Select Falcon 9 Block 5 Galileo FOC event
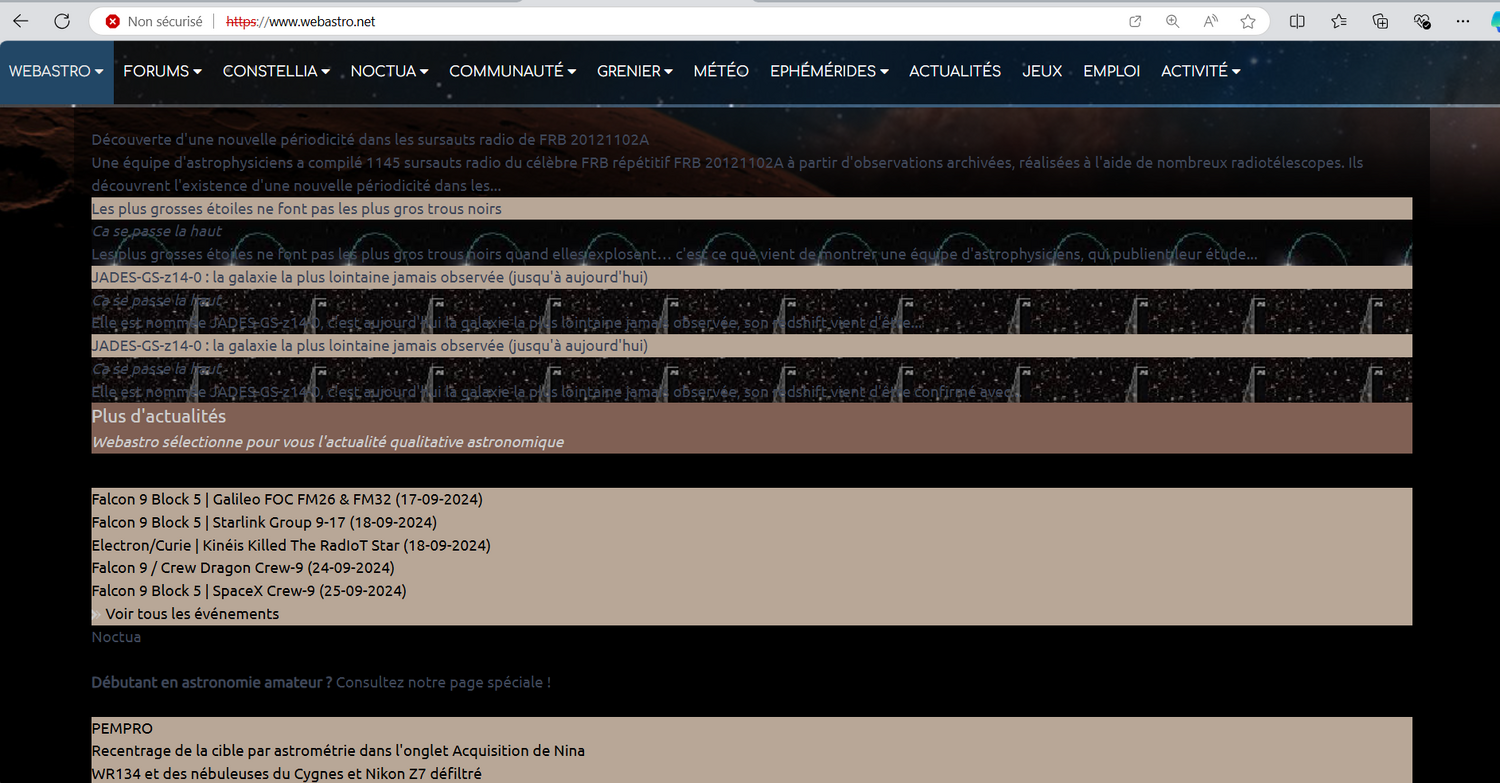This screenshot has width=1500, height=783. click(x=287, y=499)
